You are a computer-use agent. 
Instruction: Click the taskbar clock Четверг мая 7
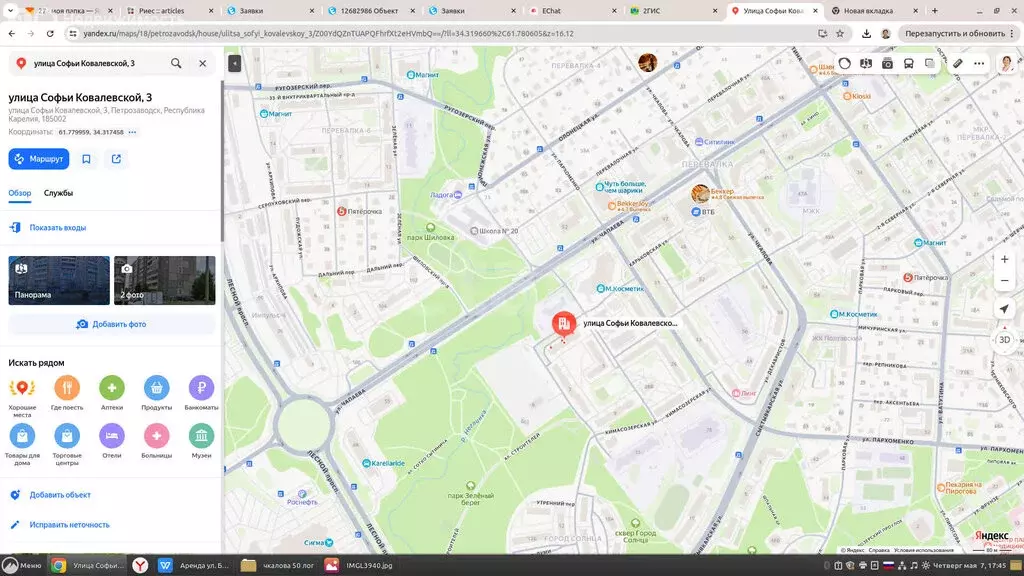[x=969, y=566]
